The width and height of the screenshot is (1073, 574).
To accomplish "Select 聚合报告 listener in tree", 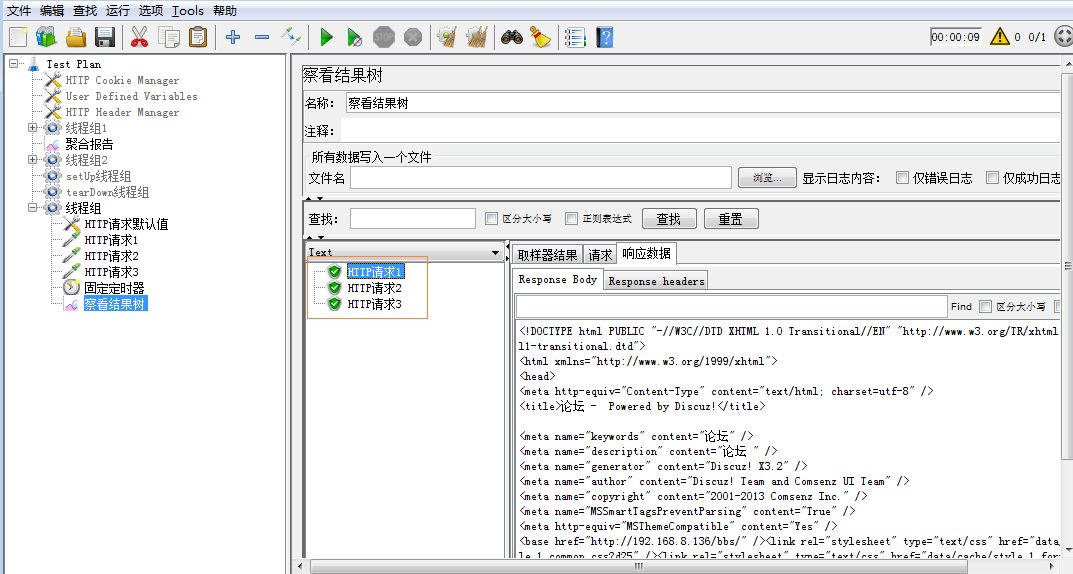I will pos(90,144).
